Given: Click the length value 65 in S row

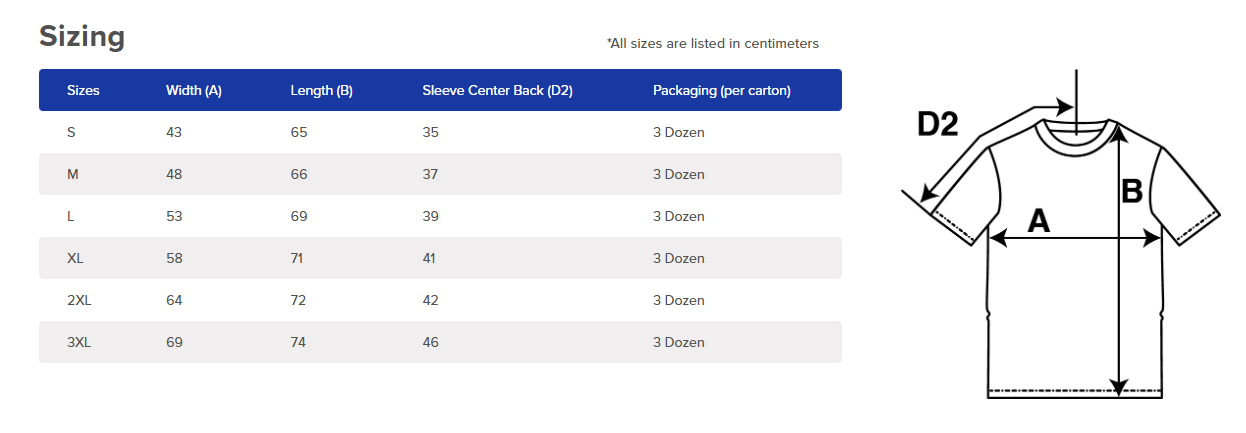Looking at the screenshot, I should coord(299,132).
